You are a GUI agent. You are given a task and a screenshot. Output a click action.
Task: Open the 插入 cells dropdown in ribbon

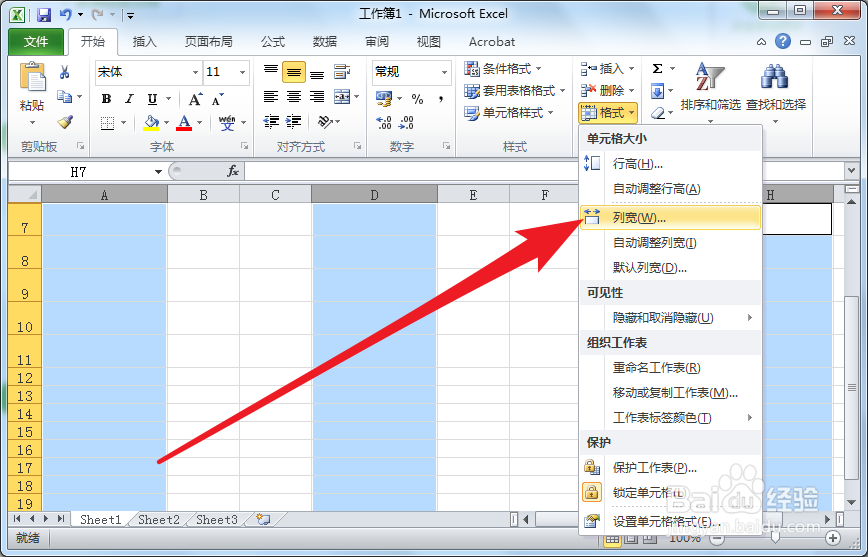coord(607,69)
